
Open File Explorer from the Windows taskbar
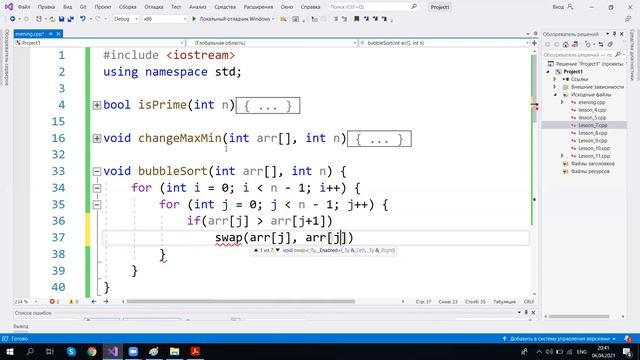click(x=174, y=351)
